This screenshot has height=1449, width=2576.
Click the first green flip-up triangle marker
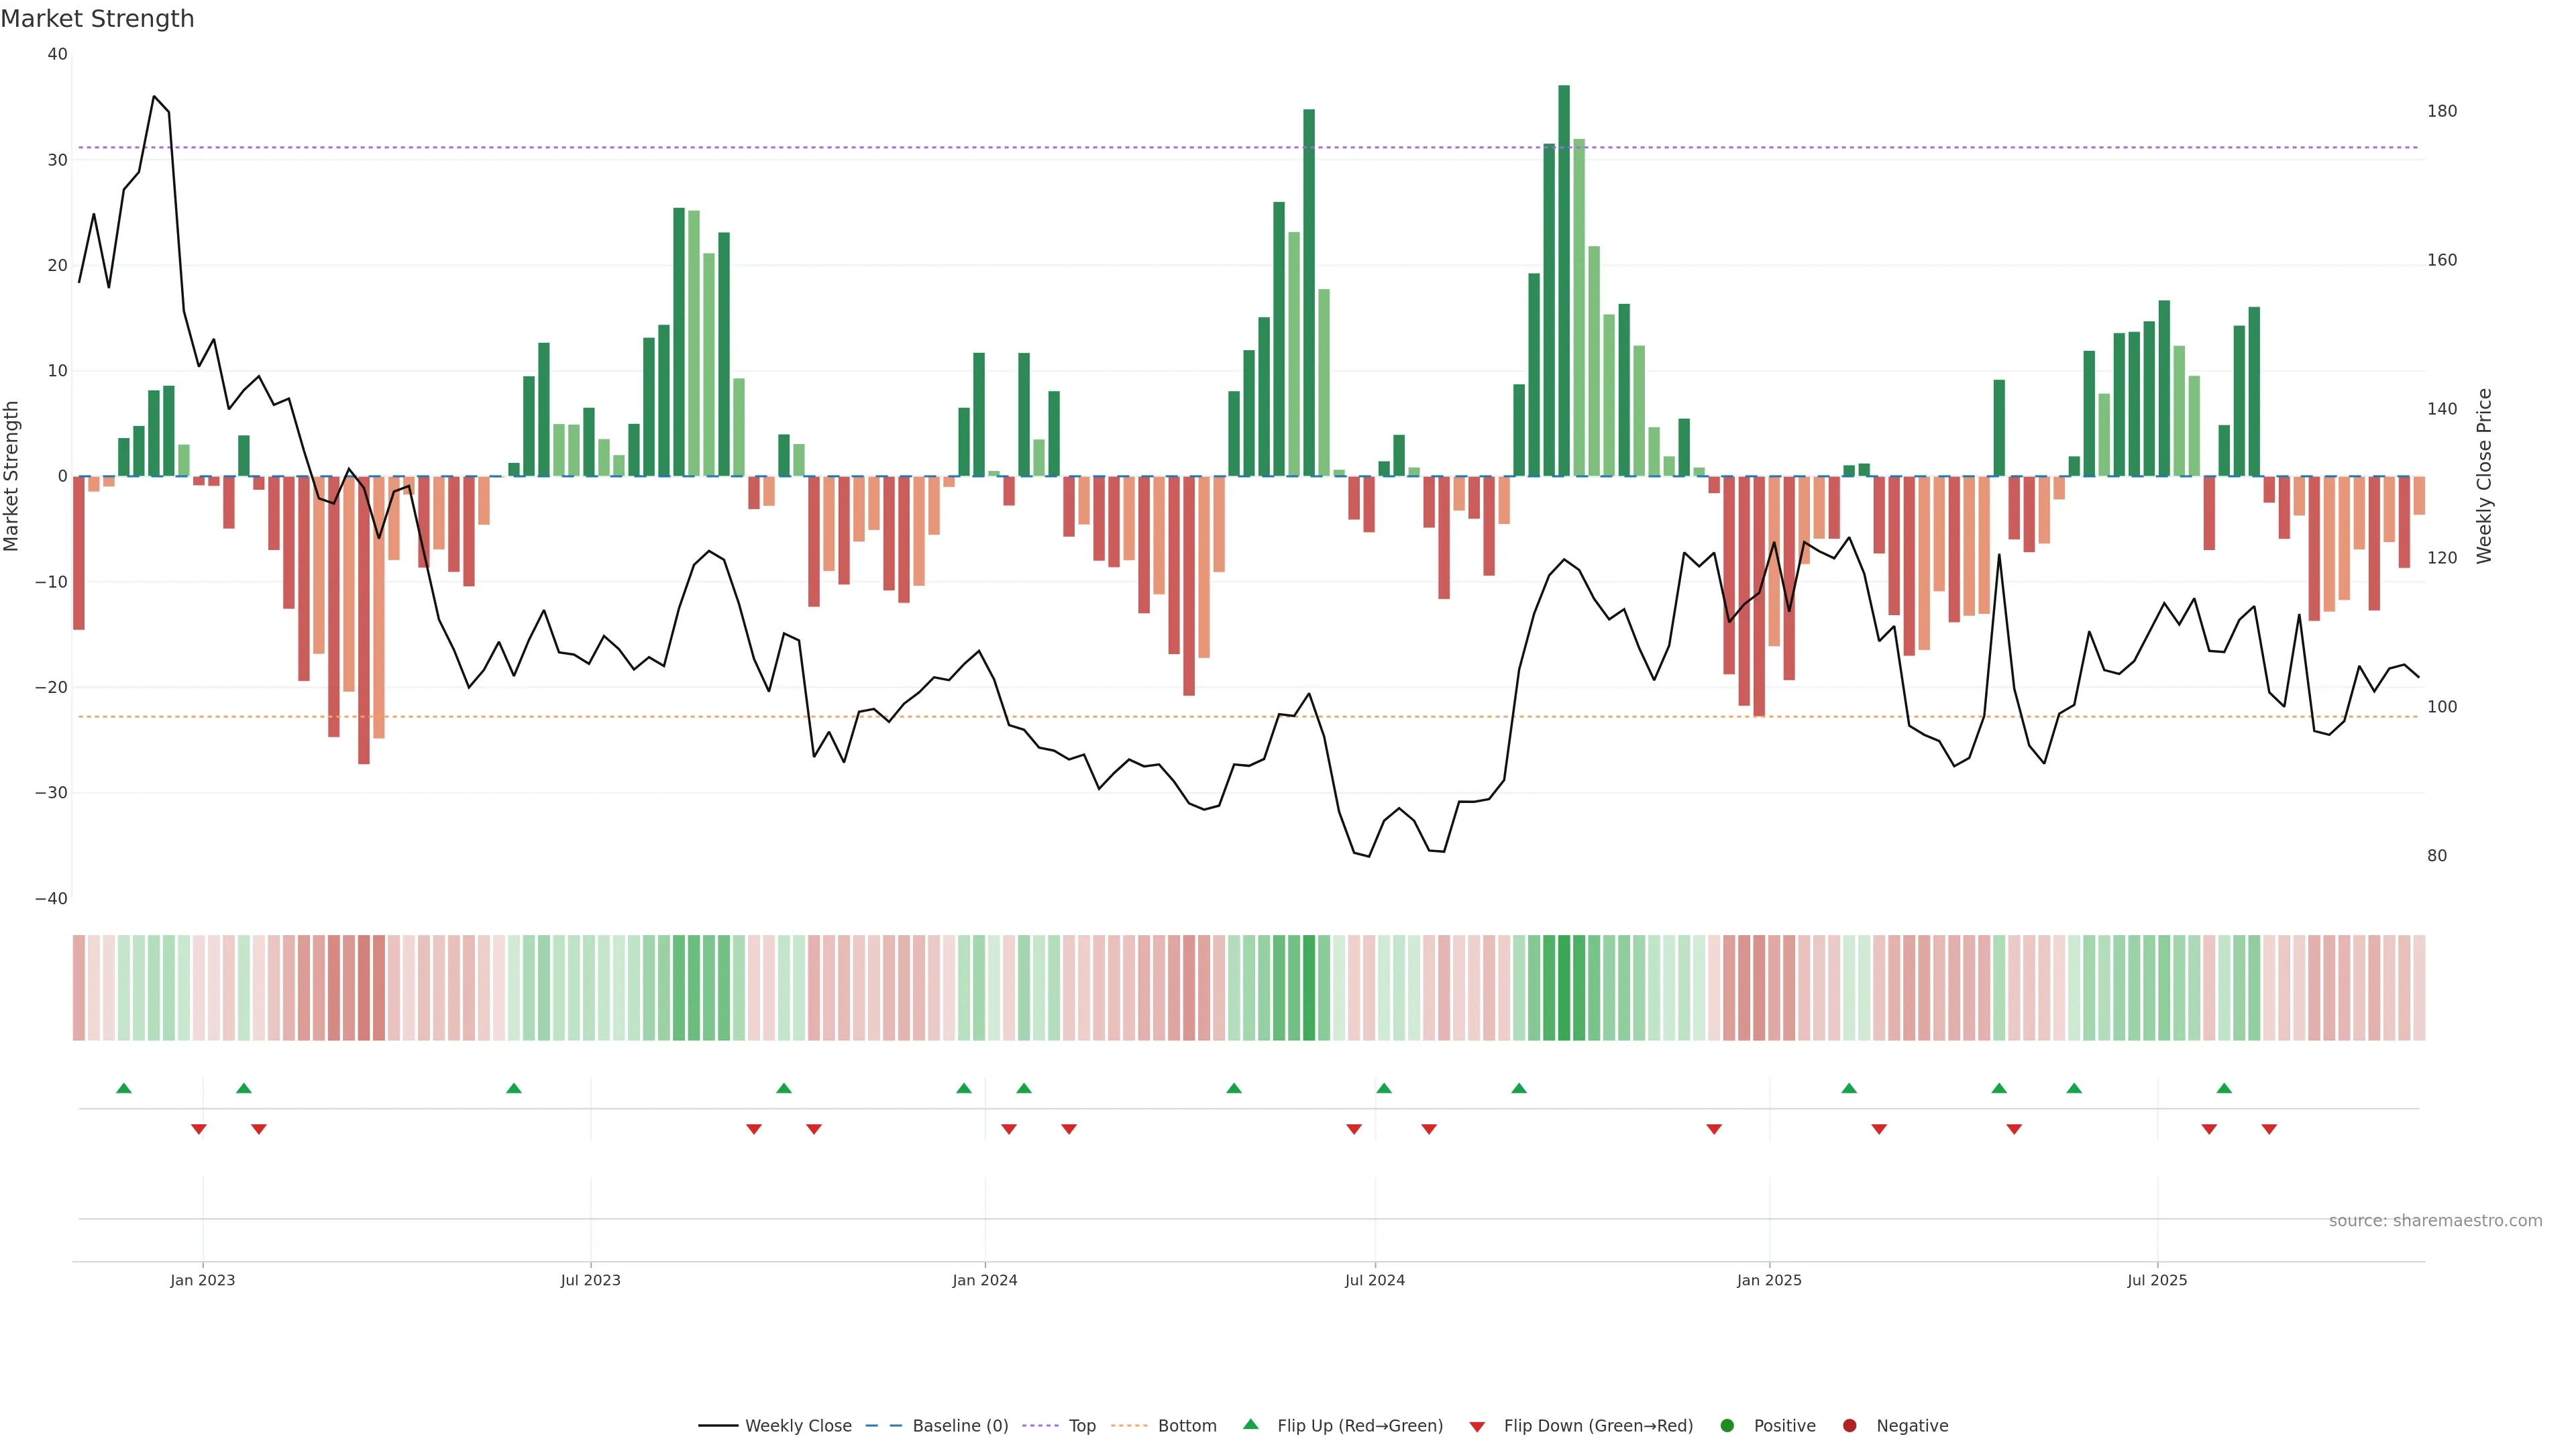click(124, 1088)
